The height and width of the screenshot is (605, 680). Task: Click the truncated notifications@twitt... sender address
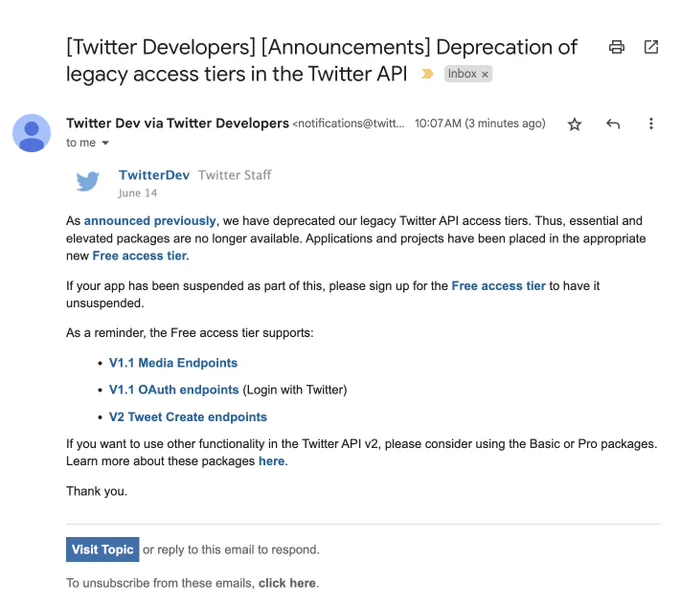[x=348, y=124]
